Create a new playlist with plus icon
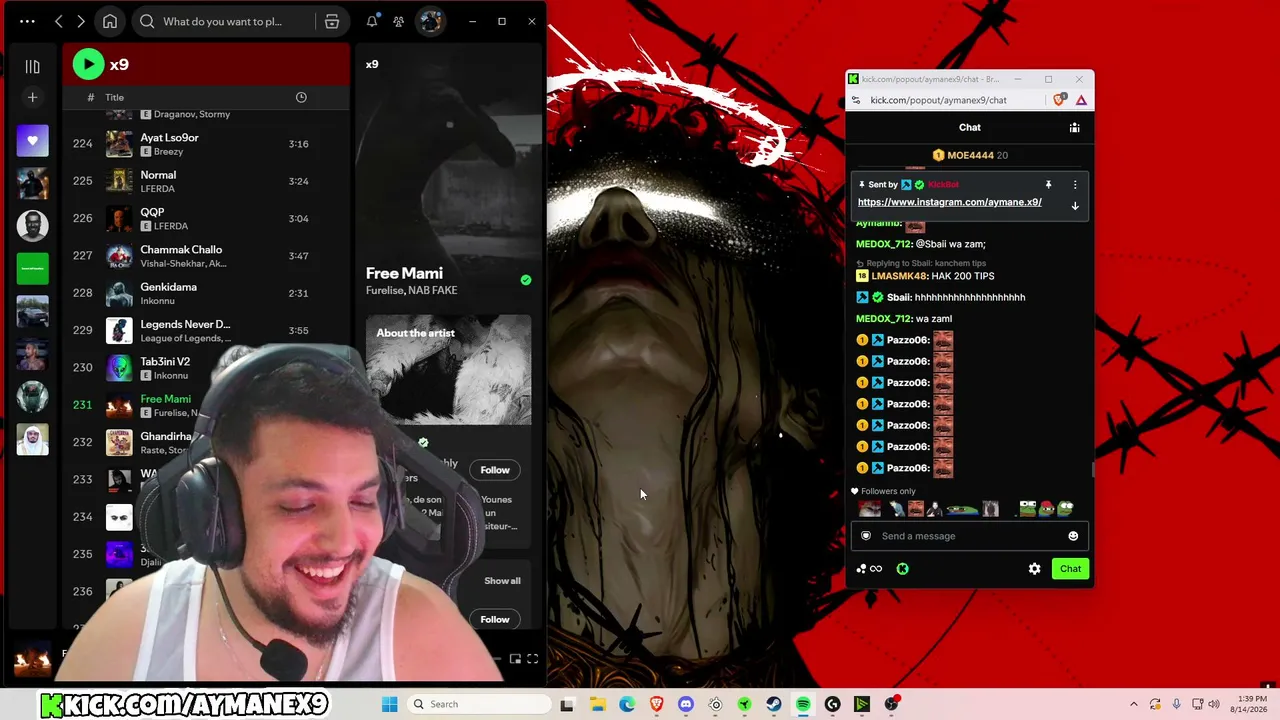Screen dimensions: 1280x720 tap(32, 97)
